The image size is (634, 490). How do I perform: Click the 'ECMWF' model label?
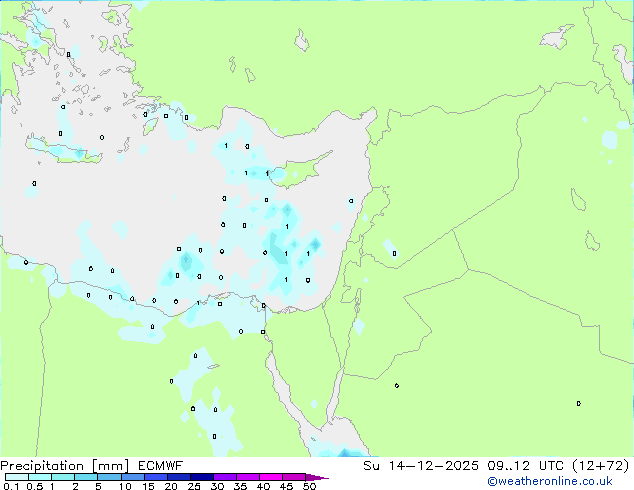(161, 466)
